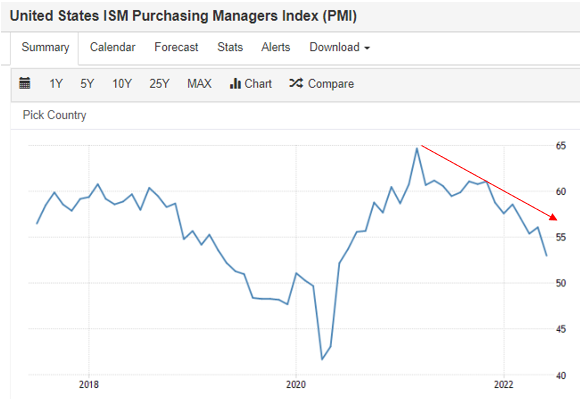Image resolution: width=580 pixels, height=399 pixels.
Task: Select the Stats tab
Action: [230, 47]
